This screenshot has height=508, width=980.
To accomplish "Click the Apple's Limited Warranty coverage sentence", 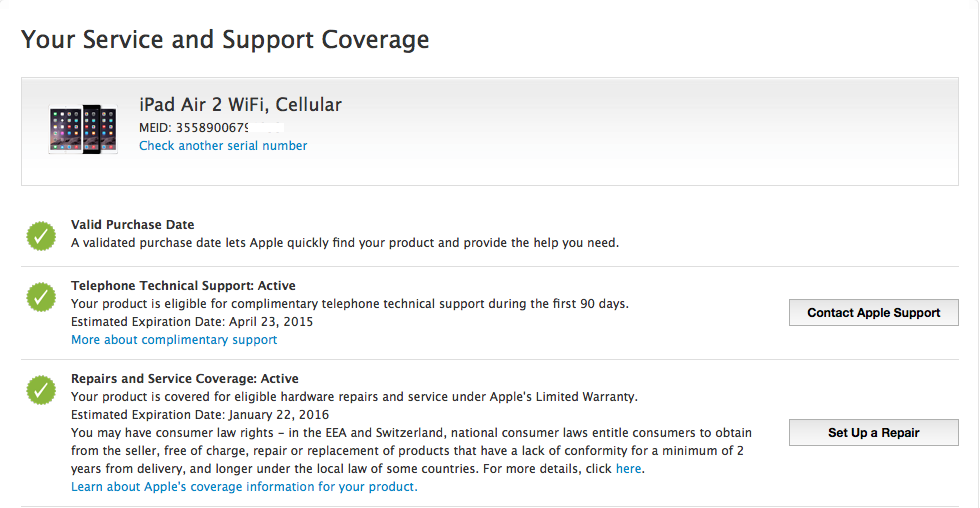I will [x=354, y=397].
